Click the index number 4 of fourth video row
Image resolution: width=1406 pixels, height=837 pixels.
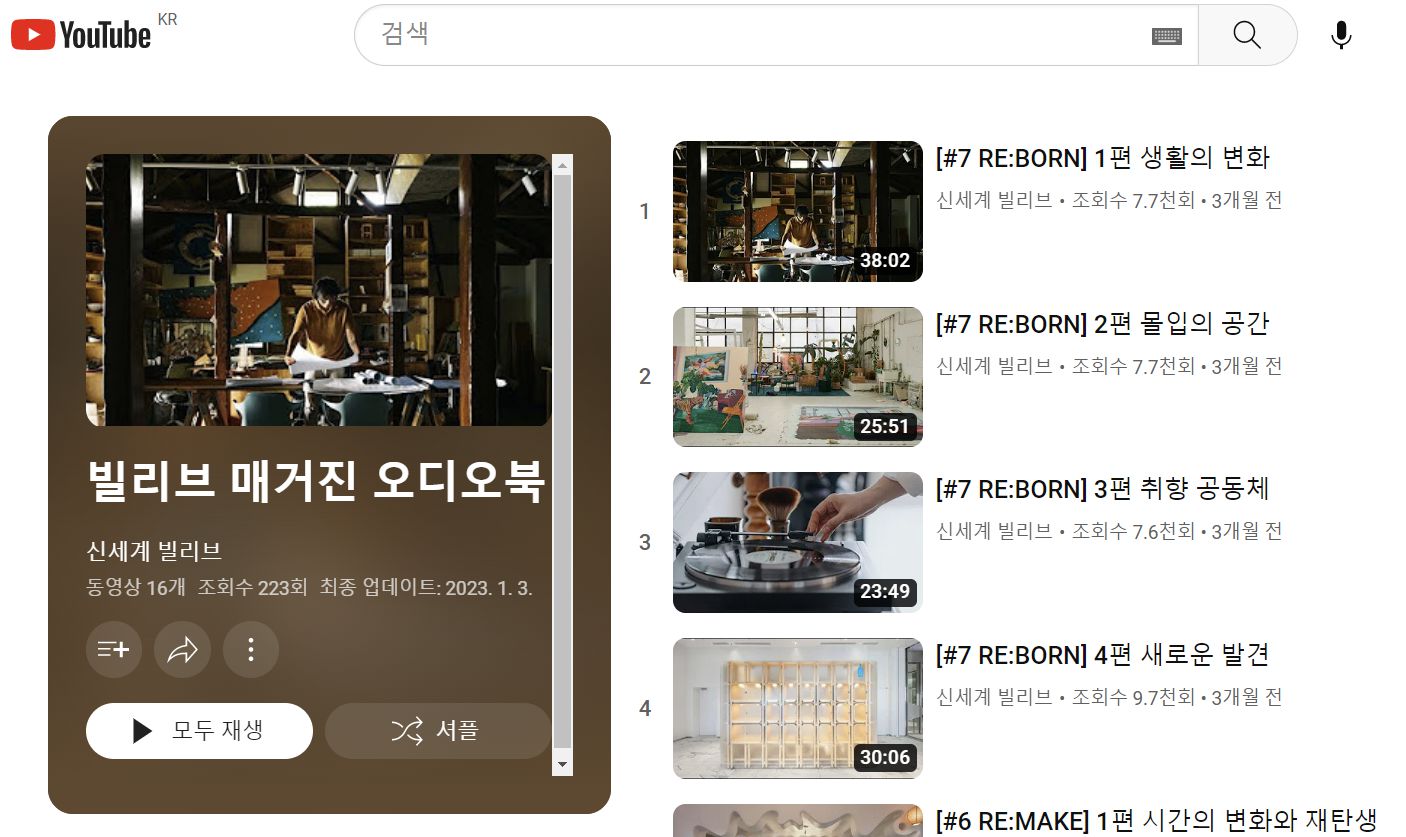pos(645,708)
